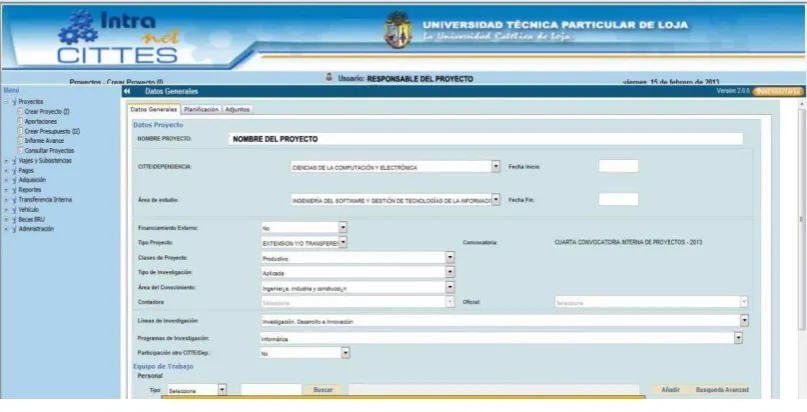Click the user icon beside Usuario
Screen dimensions: 807x412
tap(329, 78)
